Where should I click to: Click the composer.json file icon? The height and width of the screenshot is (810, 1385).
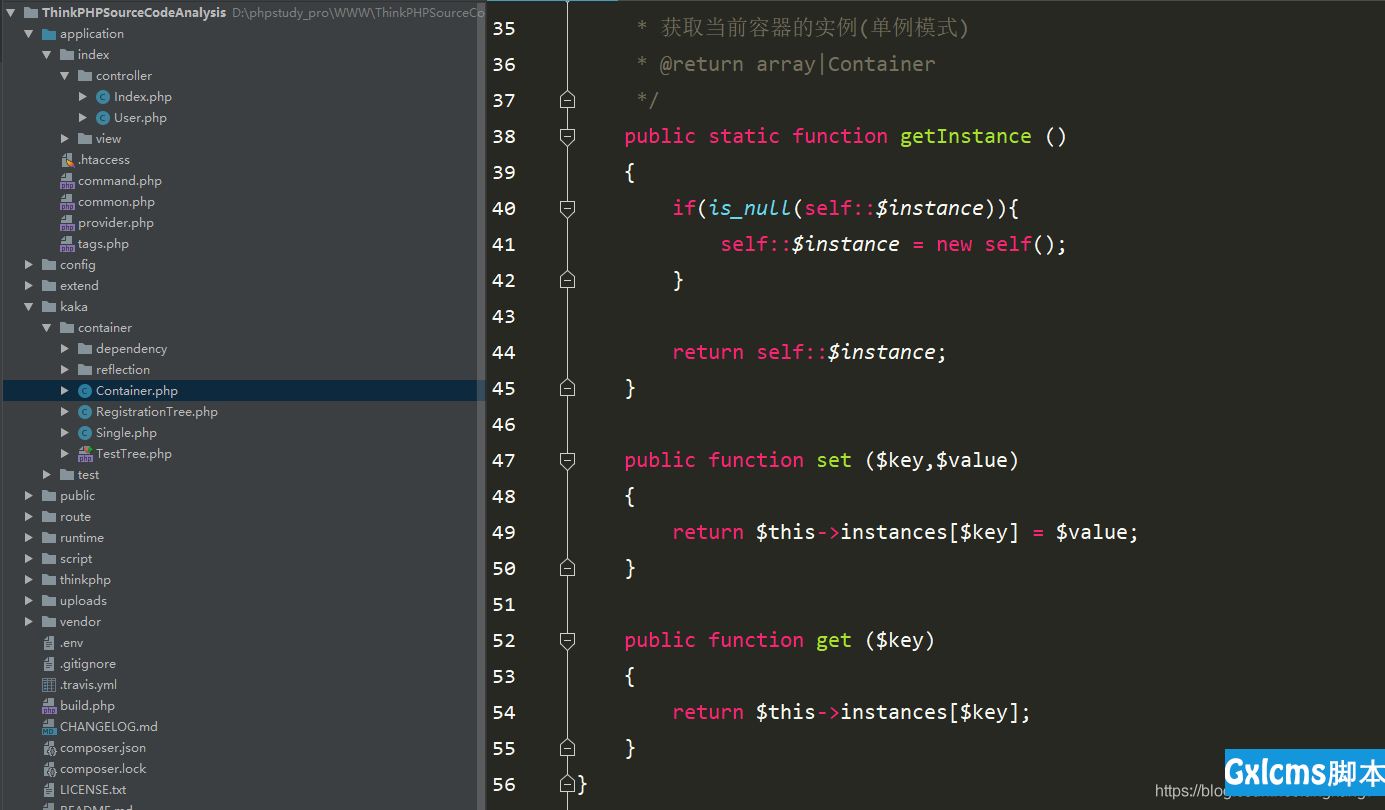pos(49,748)
